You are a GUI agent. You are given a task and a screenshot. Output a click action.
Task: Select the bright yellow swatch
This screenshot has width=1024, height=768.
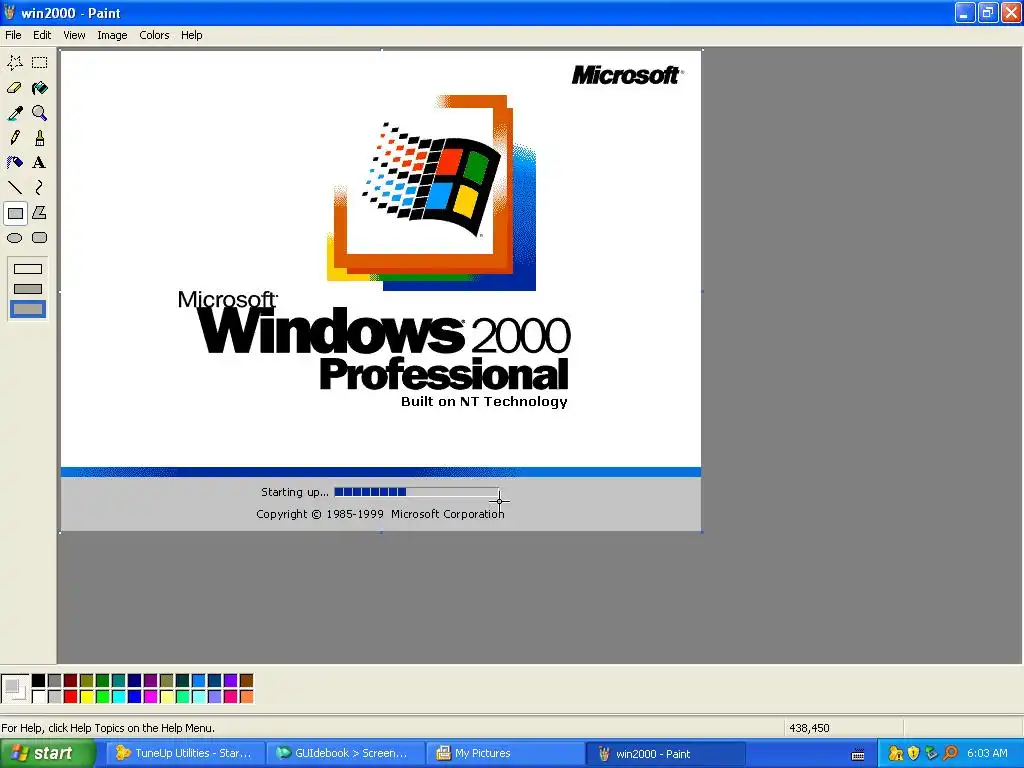coord(86,697)
